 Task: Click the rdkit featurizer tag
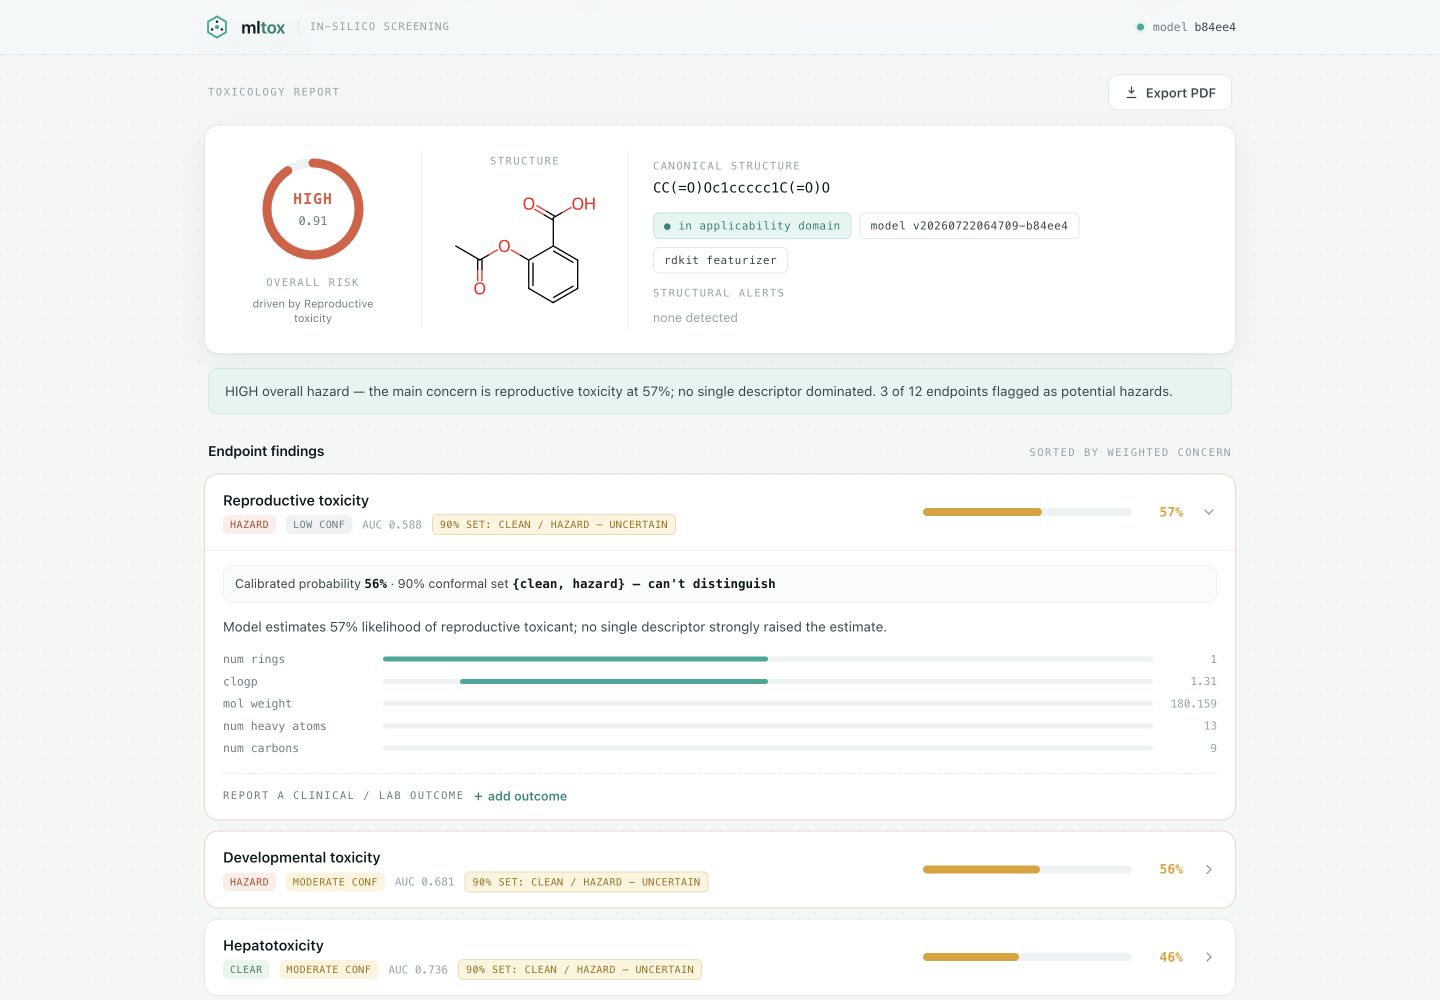720,260
